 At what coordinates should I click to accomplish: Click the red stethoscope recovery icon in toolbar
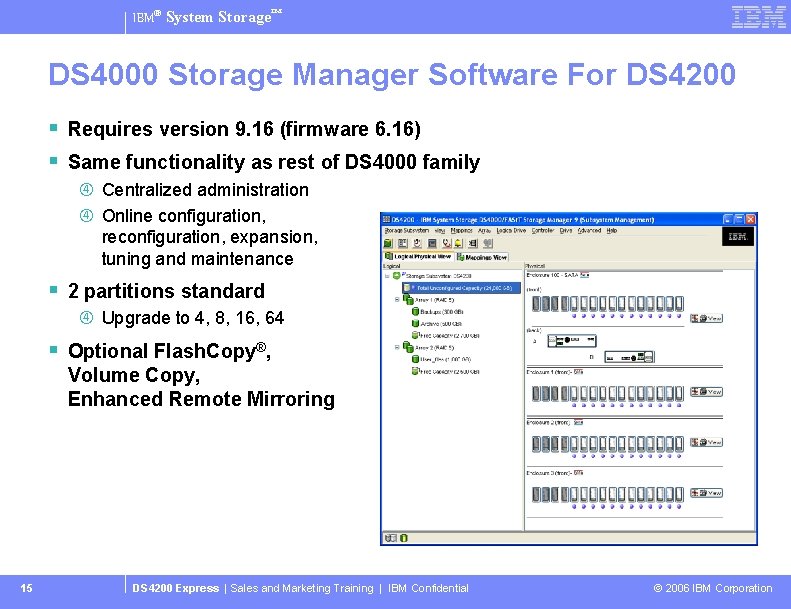[x=446, y=243]
